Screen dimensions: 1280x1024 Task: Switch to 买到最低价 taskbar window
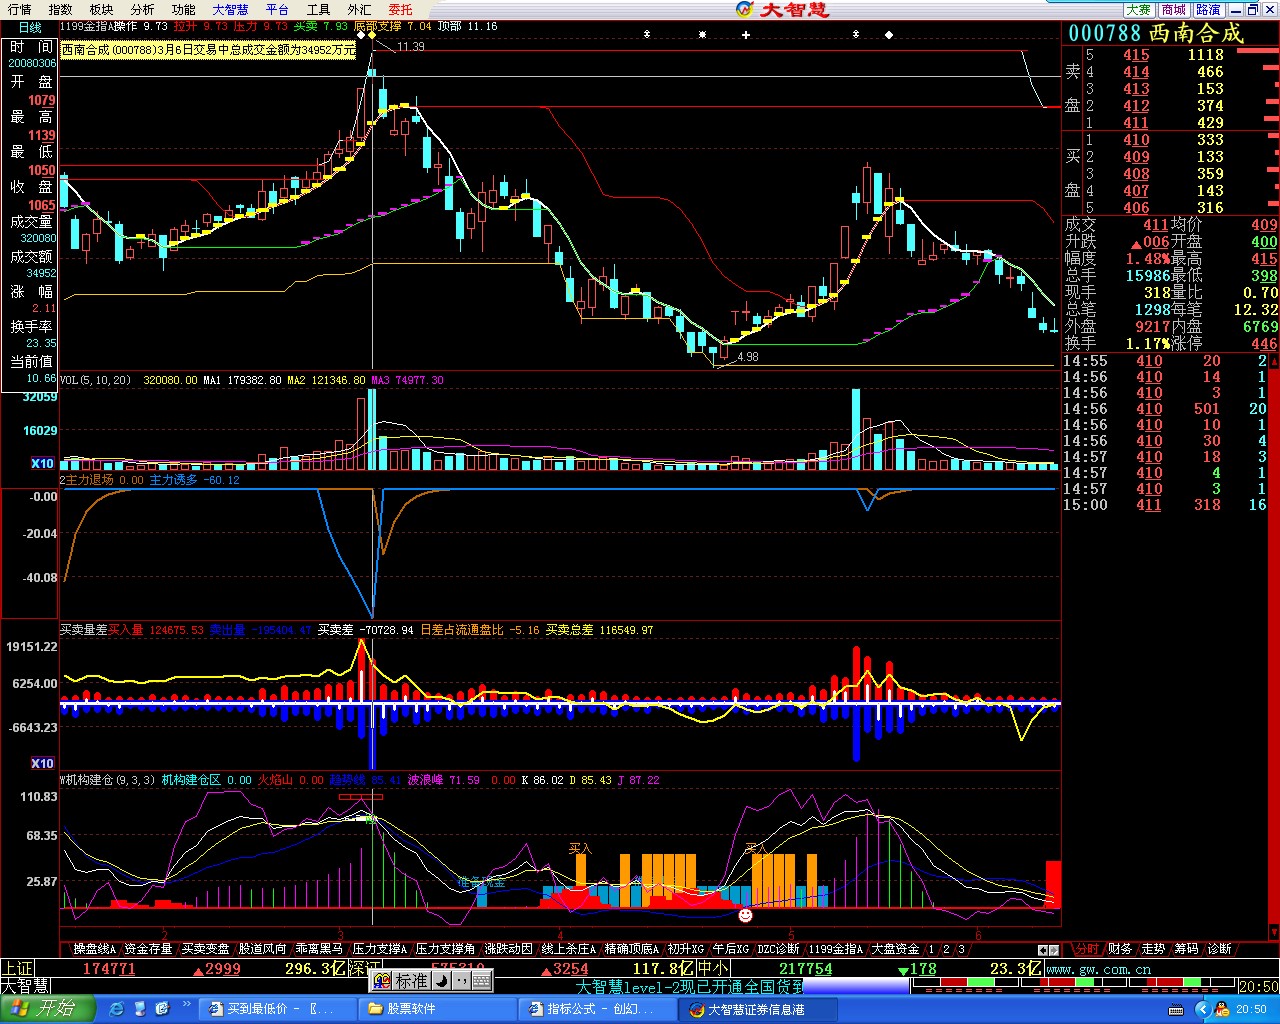coord(277,1009)
